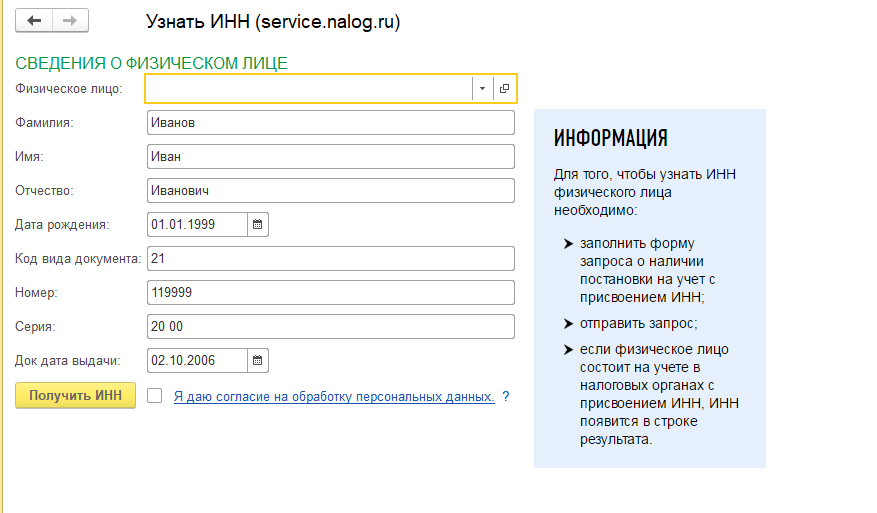Click the Док дата выдачи field
The width and height of the screenshot is (877, 513).
196,361
